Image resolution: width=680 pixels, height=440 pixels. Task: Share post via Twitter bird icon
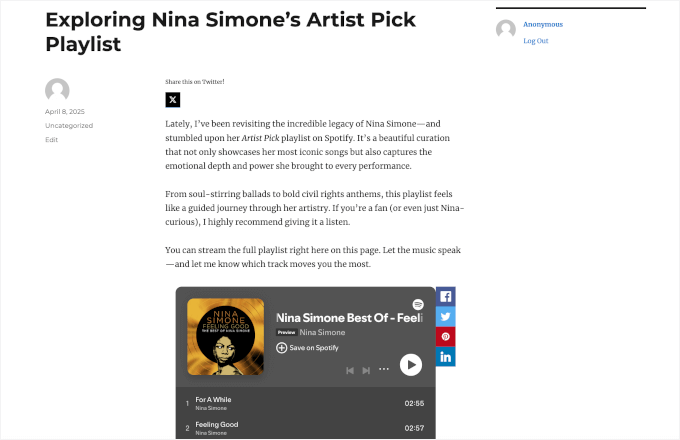point(445,317)
